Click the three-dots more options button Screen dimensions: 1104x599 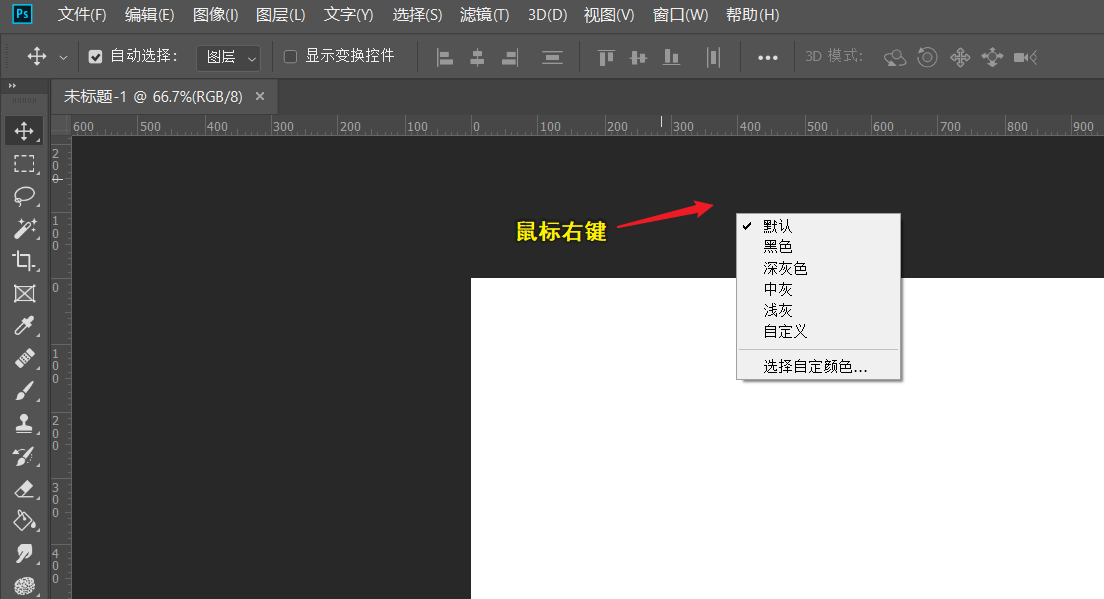pos(768,57)
